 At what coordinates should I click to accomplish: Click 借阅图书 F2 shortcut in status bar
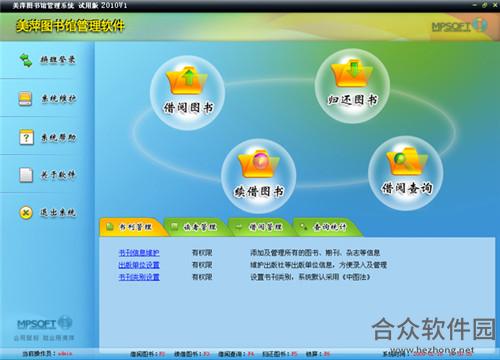coord(148,354)
